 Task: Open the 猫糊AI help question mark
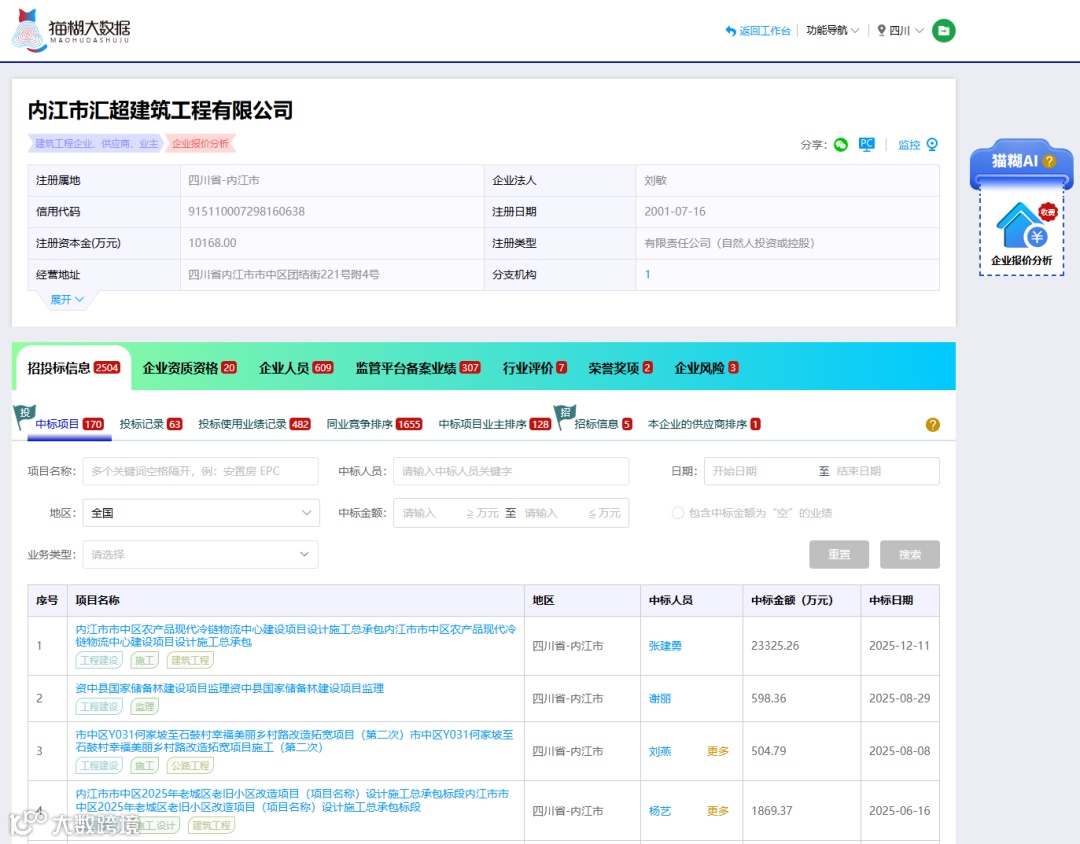[1049, 161]
